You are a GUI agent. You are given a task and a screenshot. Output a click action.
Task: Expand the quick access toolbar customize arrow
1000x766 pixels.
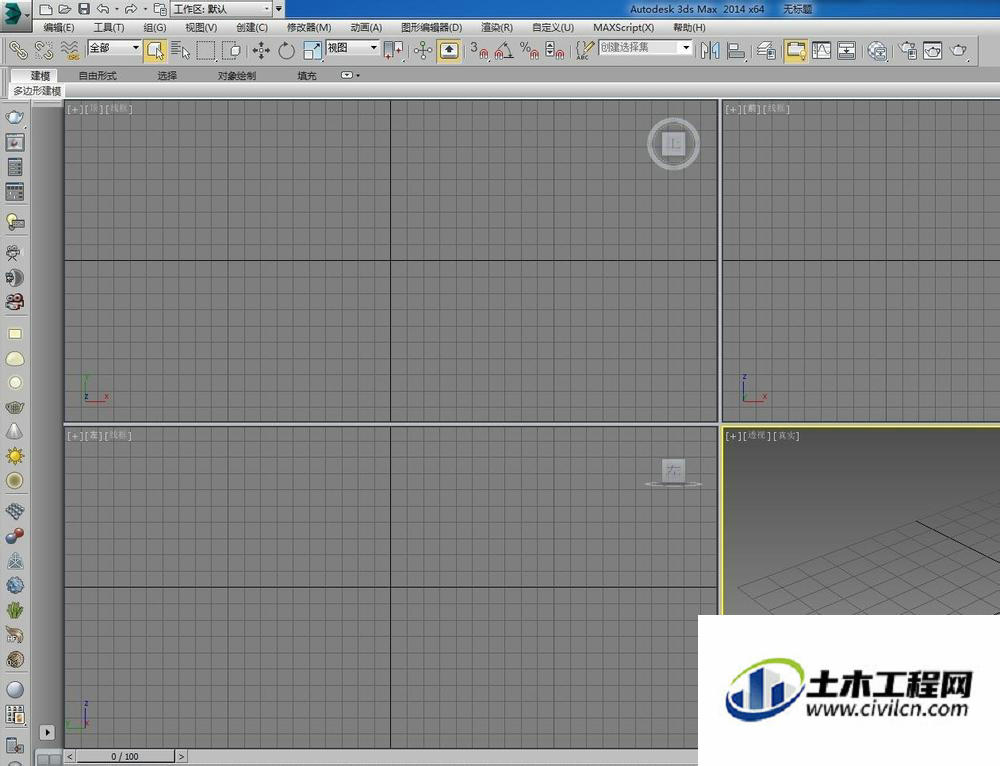click(279, 9)
